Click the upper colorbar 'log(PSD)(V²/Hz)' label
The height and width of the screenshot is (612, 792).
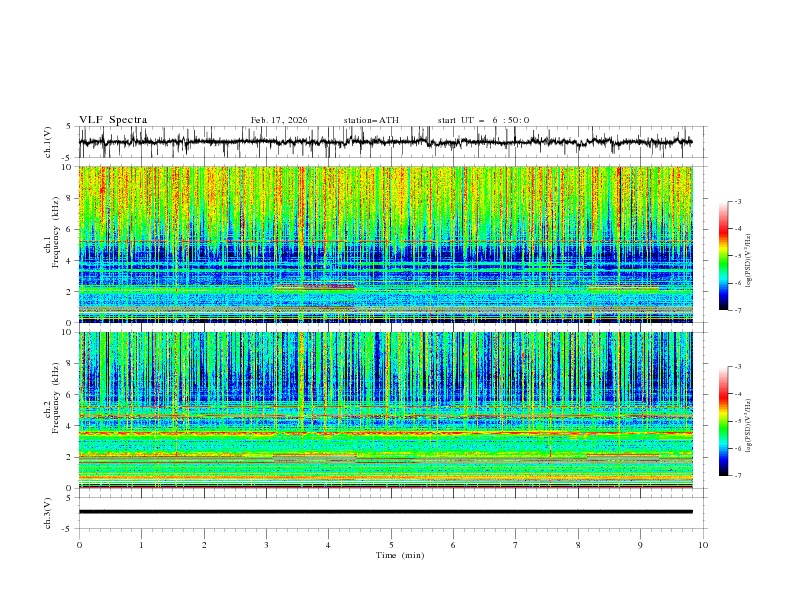pyautogui.click(x=749, y=261)
